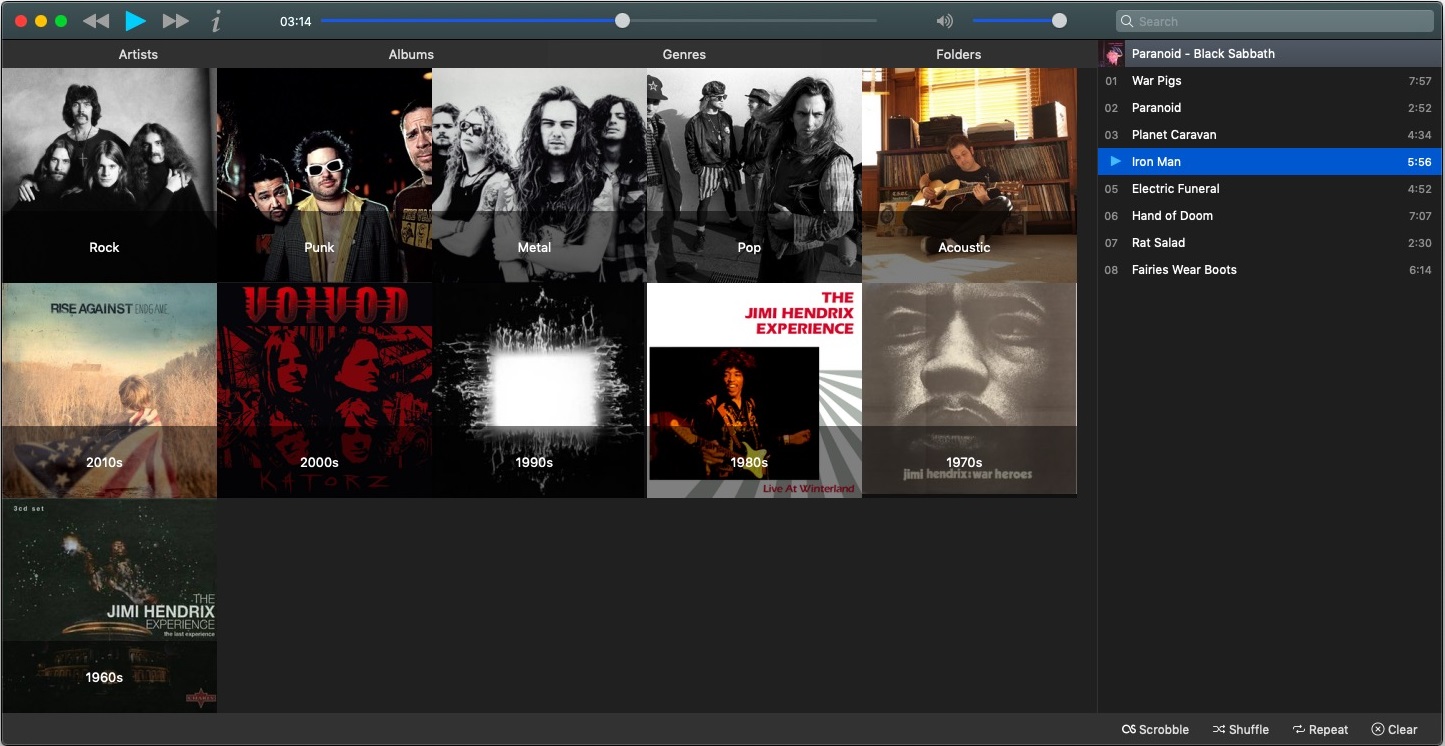This screenshot has width=1445, height=746.
Task: Open the Folders tab
Action: [x=958, y=54]
